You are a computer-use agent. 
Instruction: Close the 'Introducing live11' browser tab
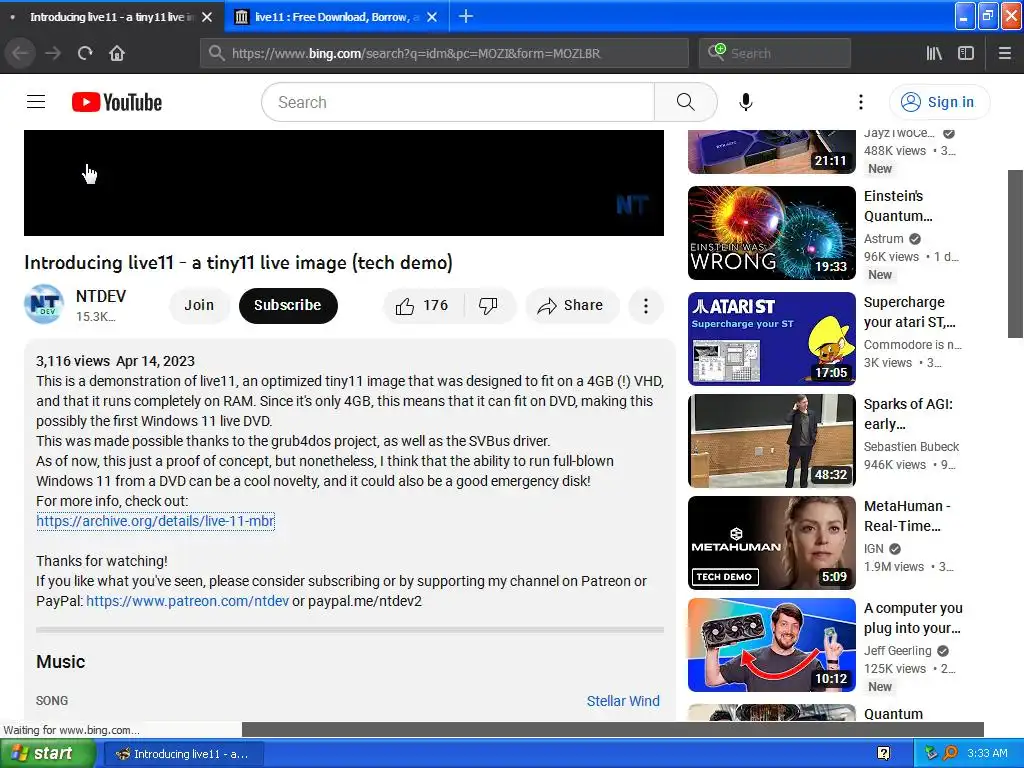point(207,17)
